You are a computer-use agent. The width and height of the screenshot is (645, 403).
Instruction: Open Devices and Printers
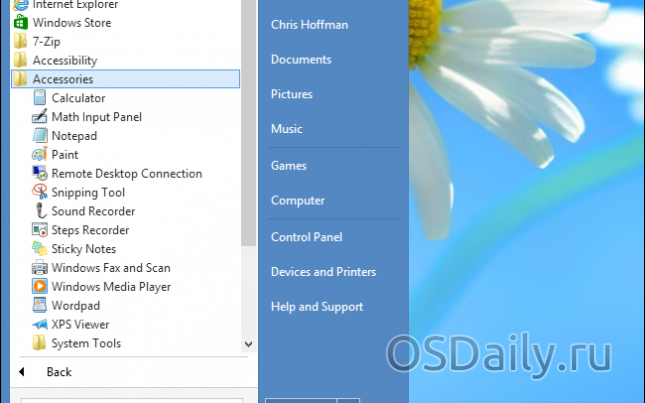(323, 272)
